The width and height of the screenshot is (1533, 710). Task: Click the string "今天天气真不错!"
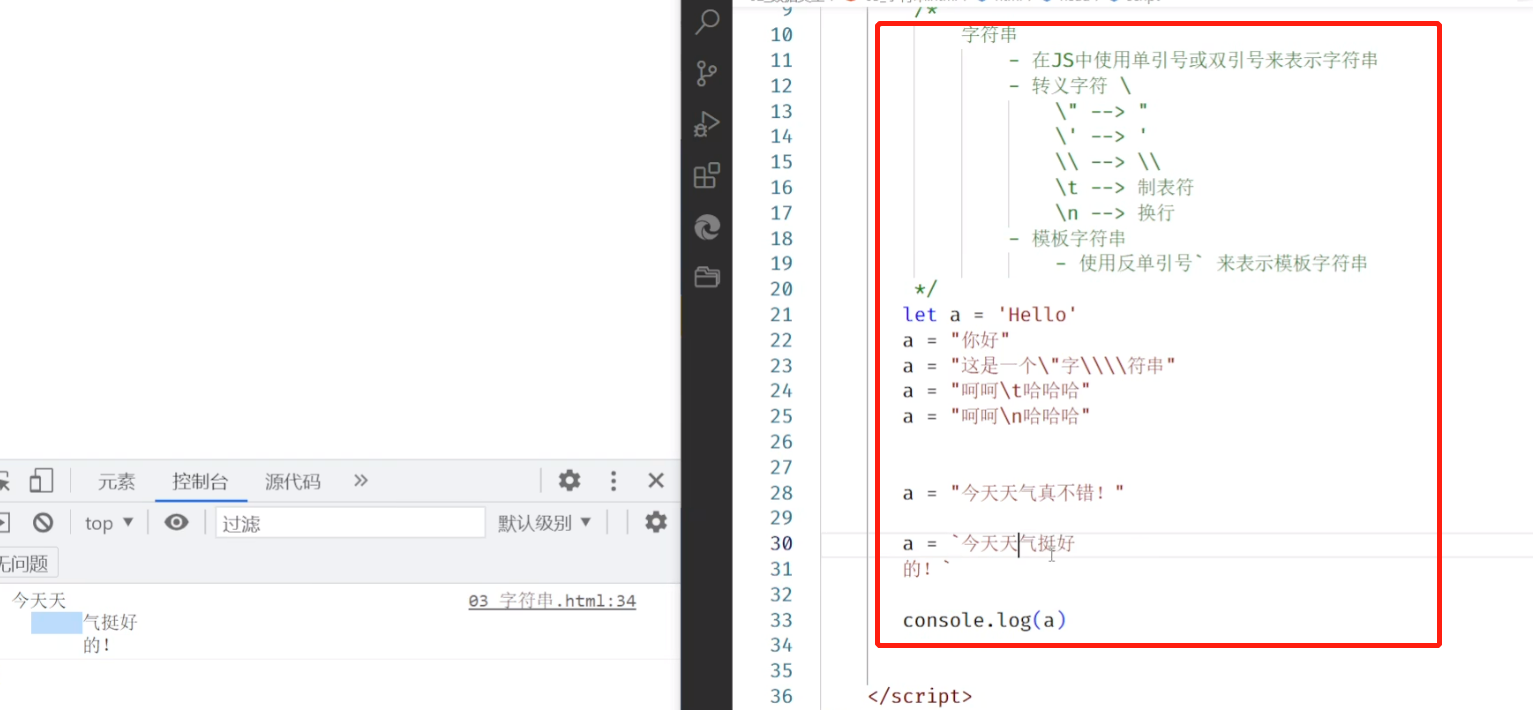pos(1038,492)
